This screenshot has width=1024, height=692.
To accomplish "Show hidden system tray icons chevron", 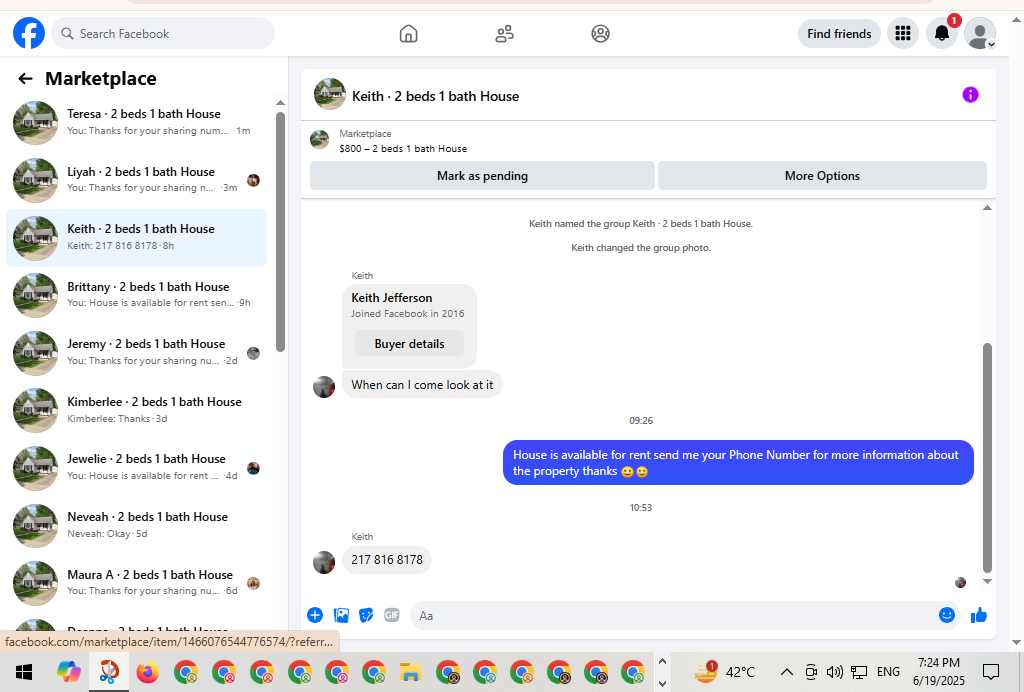I will 787,672.
